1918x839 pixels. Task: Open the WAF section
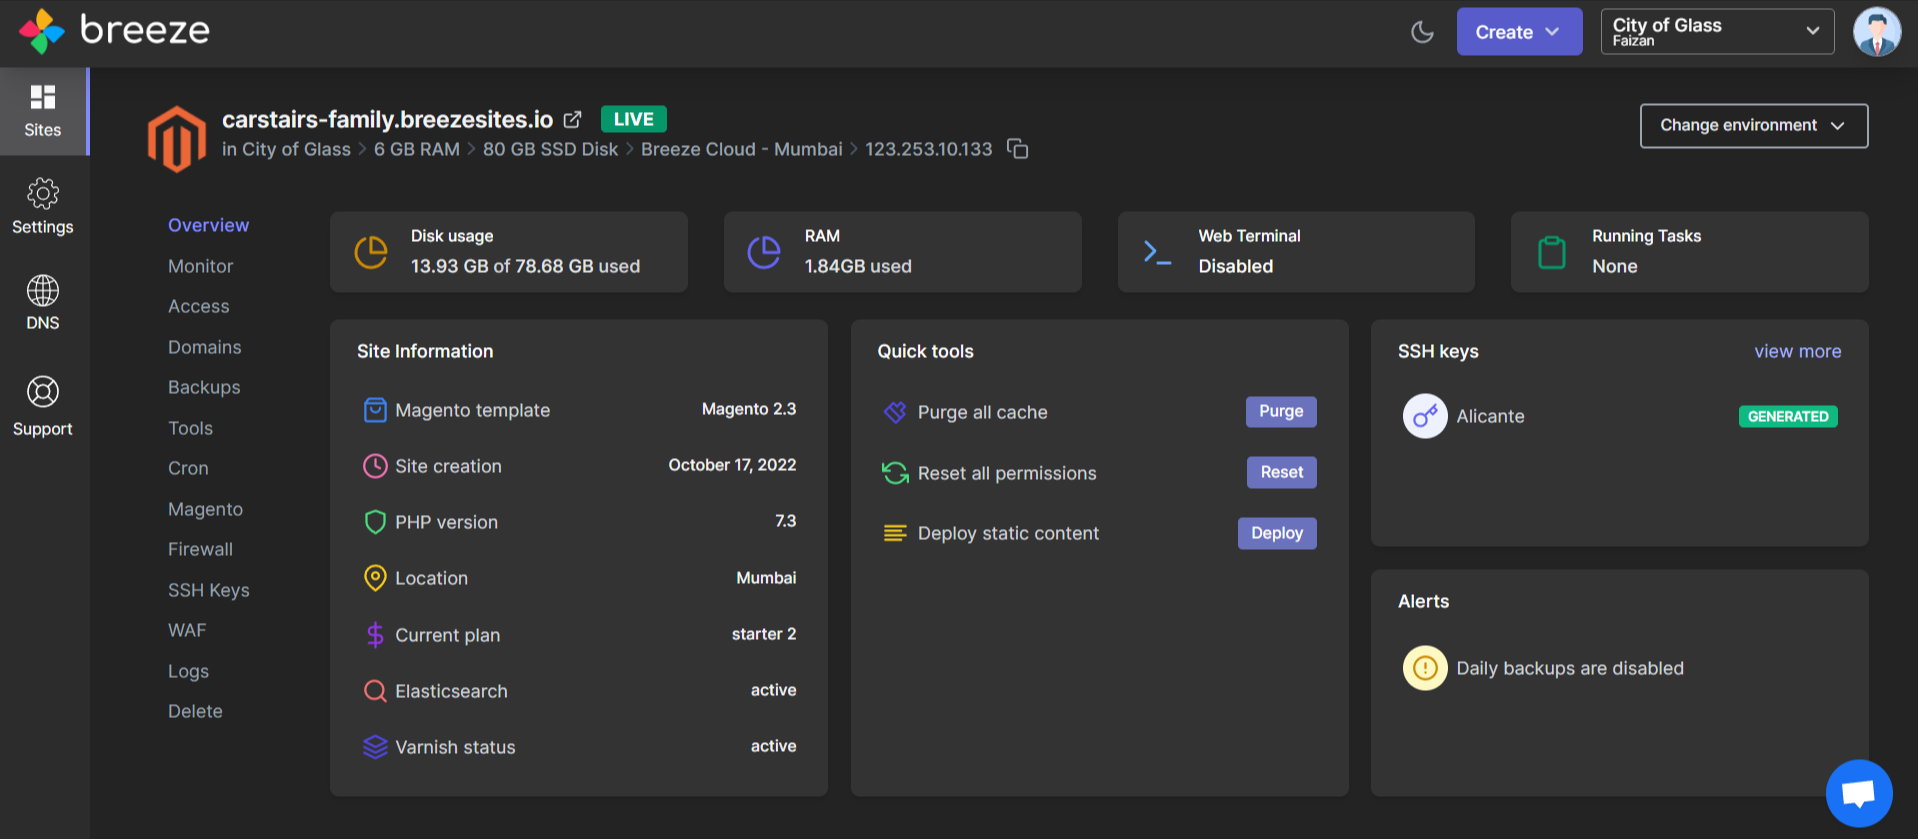(187, 630)
